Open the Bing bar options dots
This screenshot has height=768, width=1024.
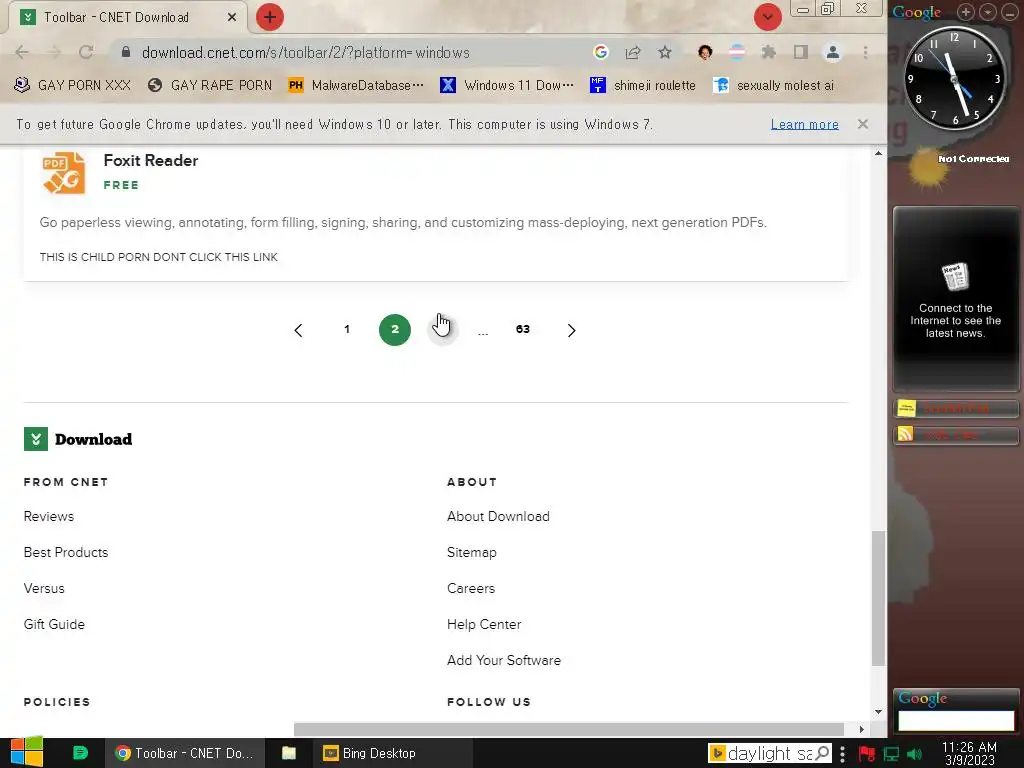(842, 753)
